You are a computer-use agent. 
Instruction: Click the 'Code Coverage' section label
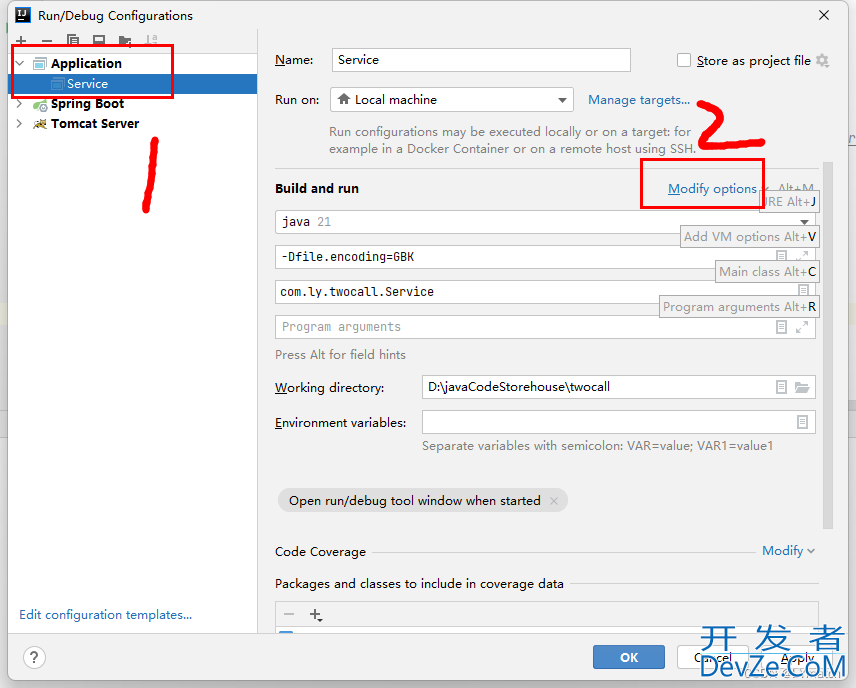[320, 552]
